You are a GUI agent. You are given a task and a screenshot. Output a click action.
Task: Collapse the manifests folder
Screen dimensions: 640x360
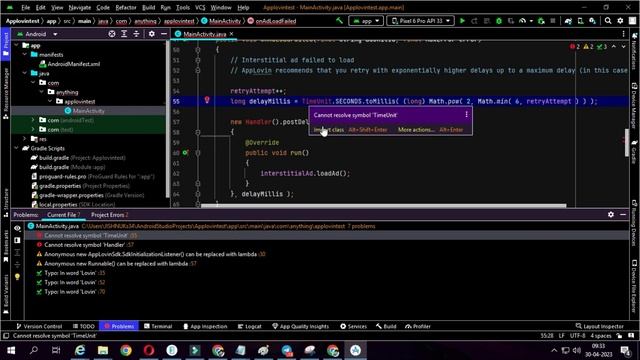[x=24, y=54]
